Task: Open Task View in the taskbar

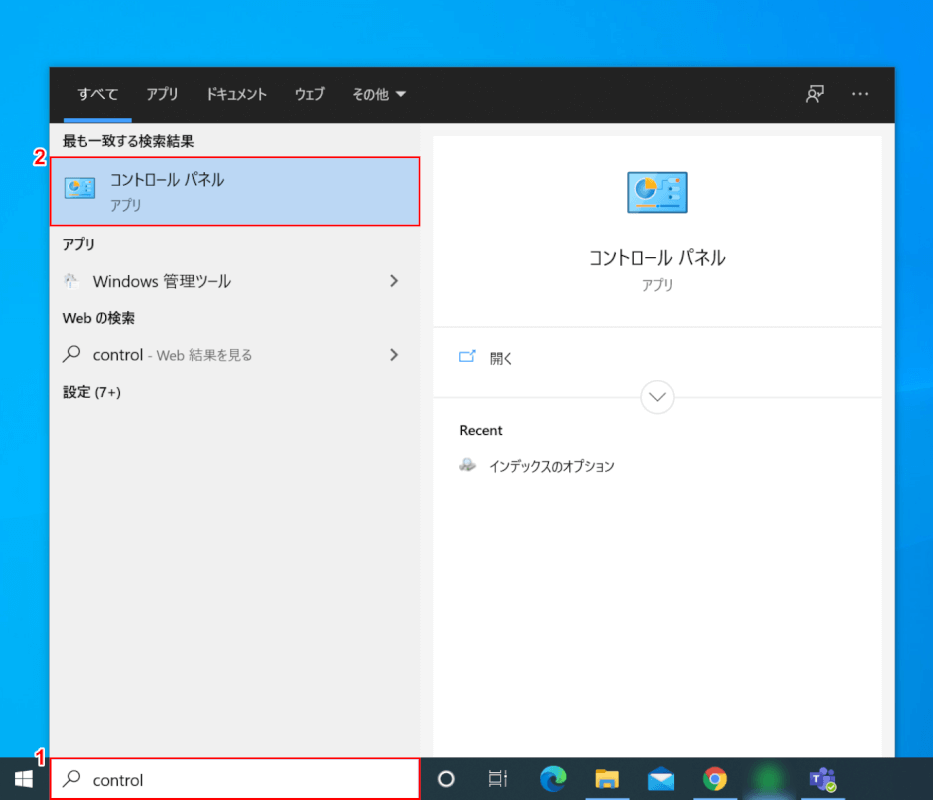Action: [497, 779]
